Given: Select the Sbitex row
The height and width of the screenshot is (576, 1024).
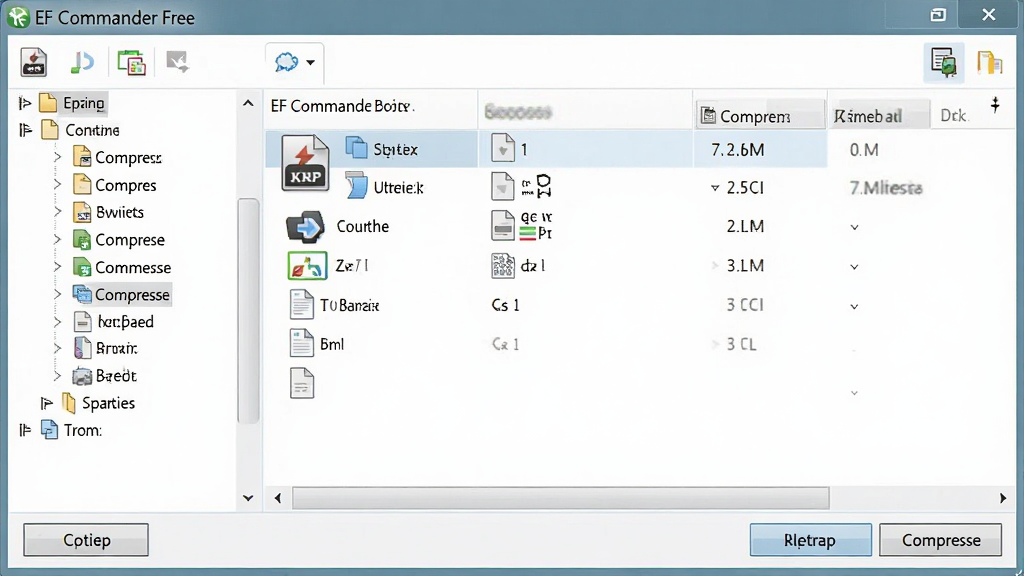Looking at the screenshot, I should [546, 149].
